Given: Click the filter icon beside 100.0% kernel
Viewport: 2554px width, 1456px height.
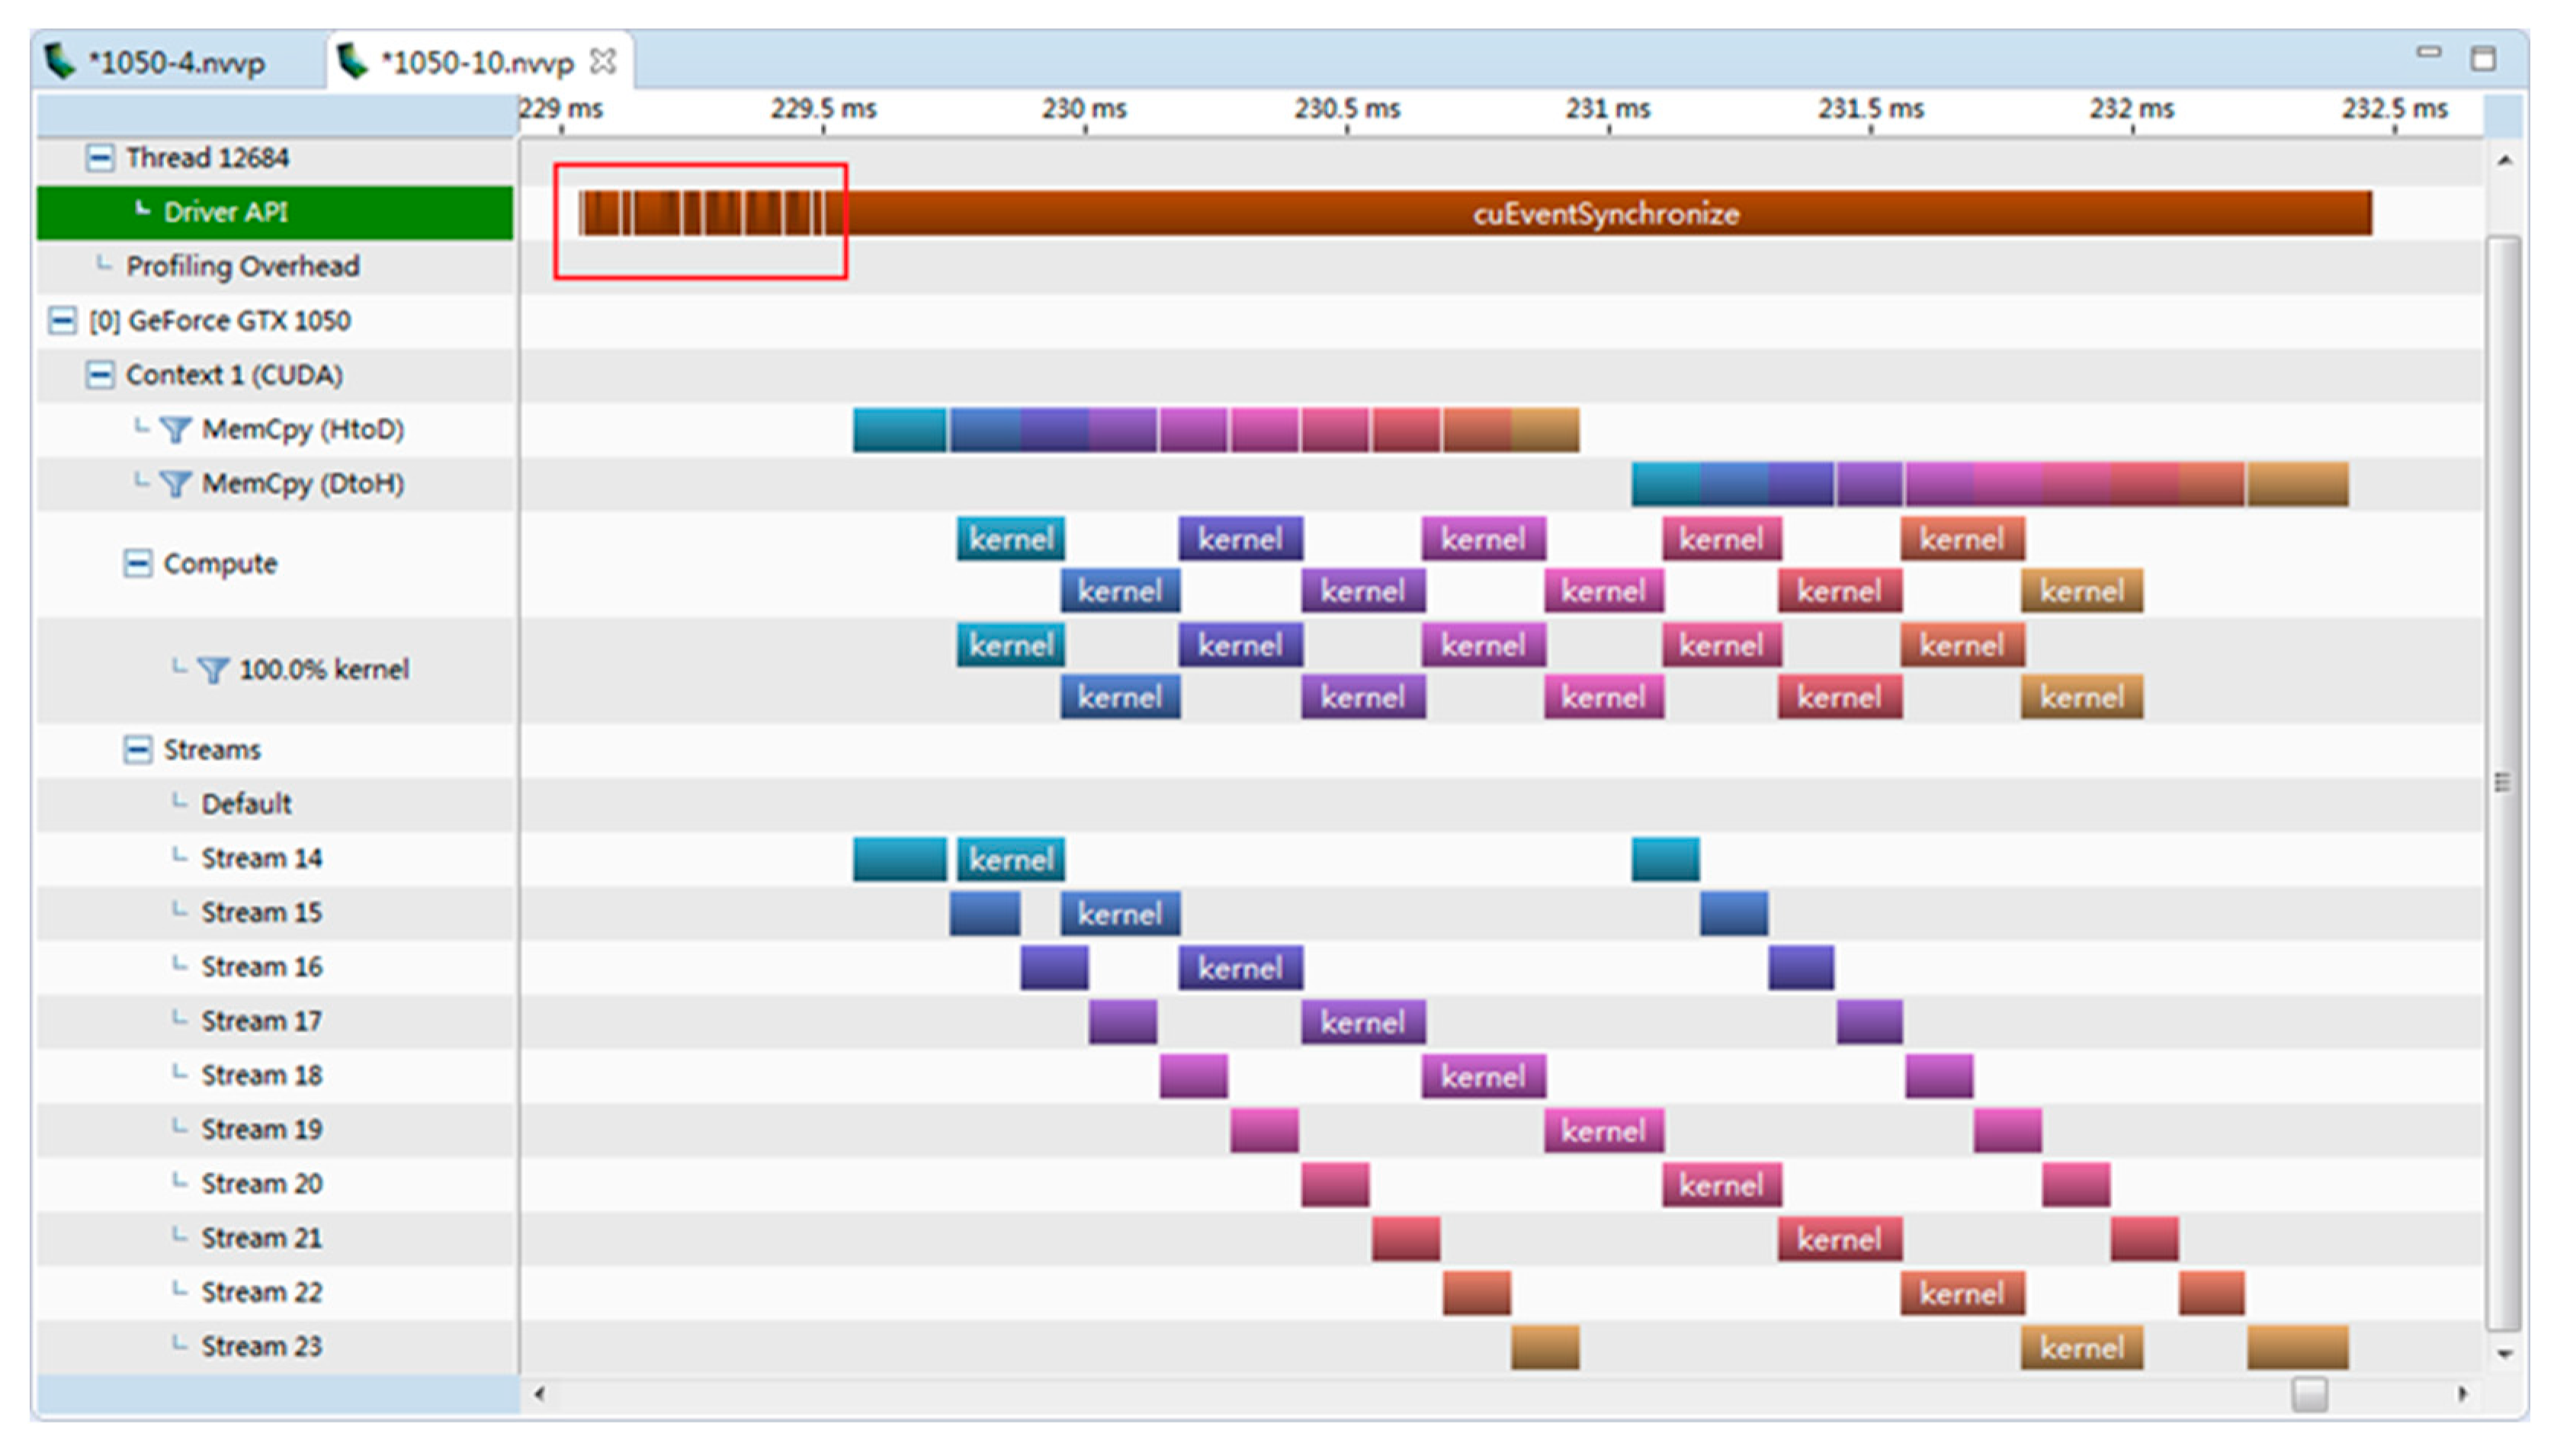Looking at the screenshot, I should pyautogui.click(x=212, y=669).
